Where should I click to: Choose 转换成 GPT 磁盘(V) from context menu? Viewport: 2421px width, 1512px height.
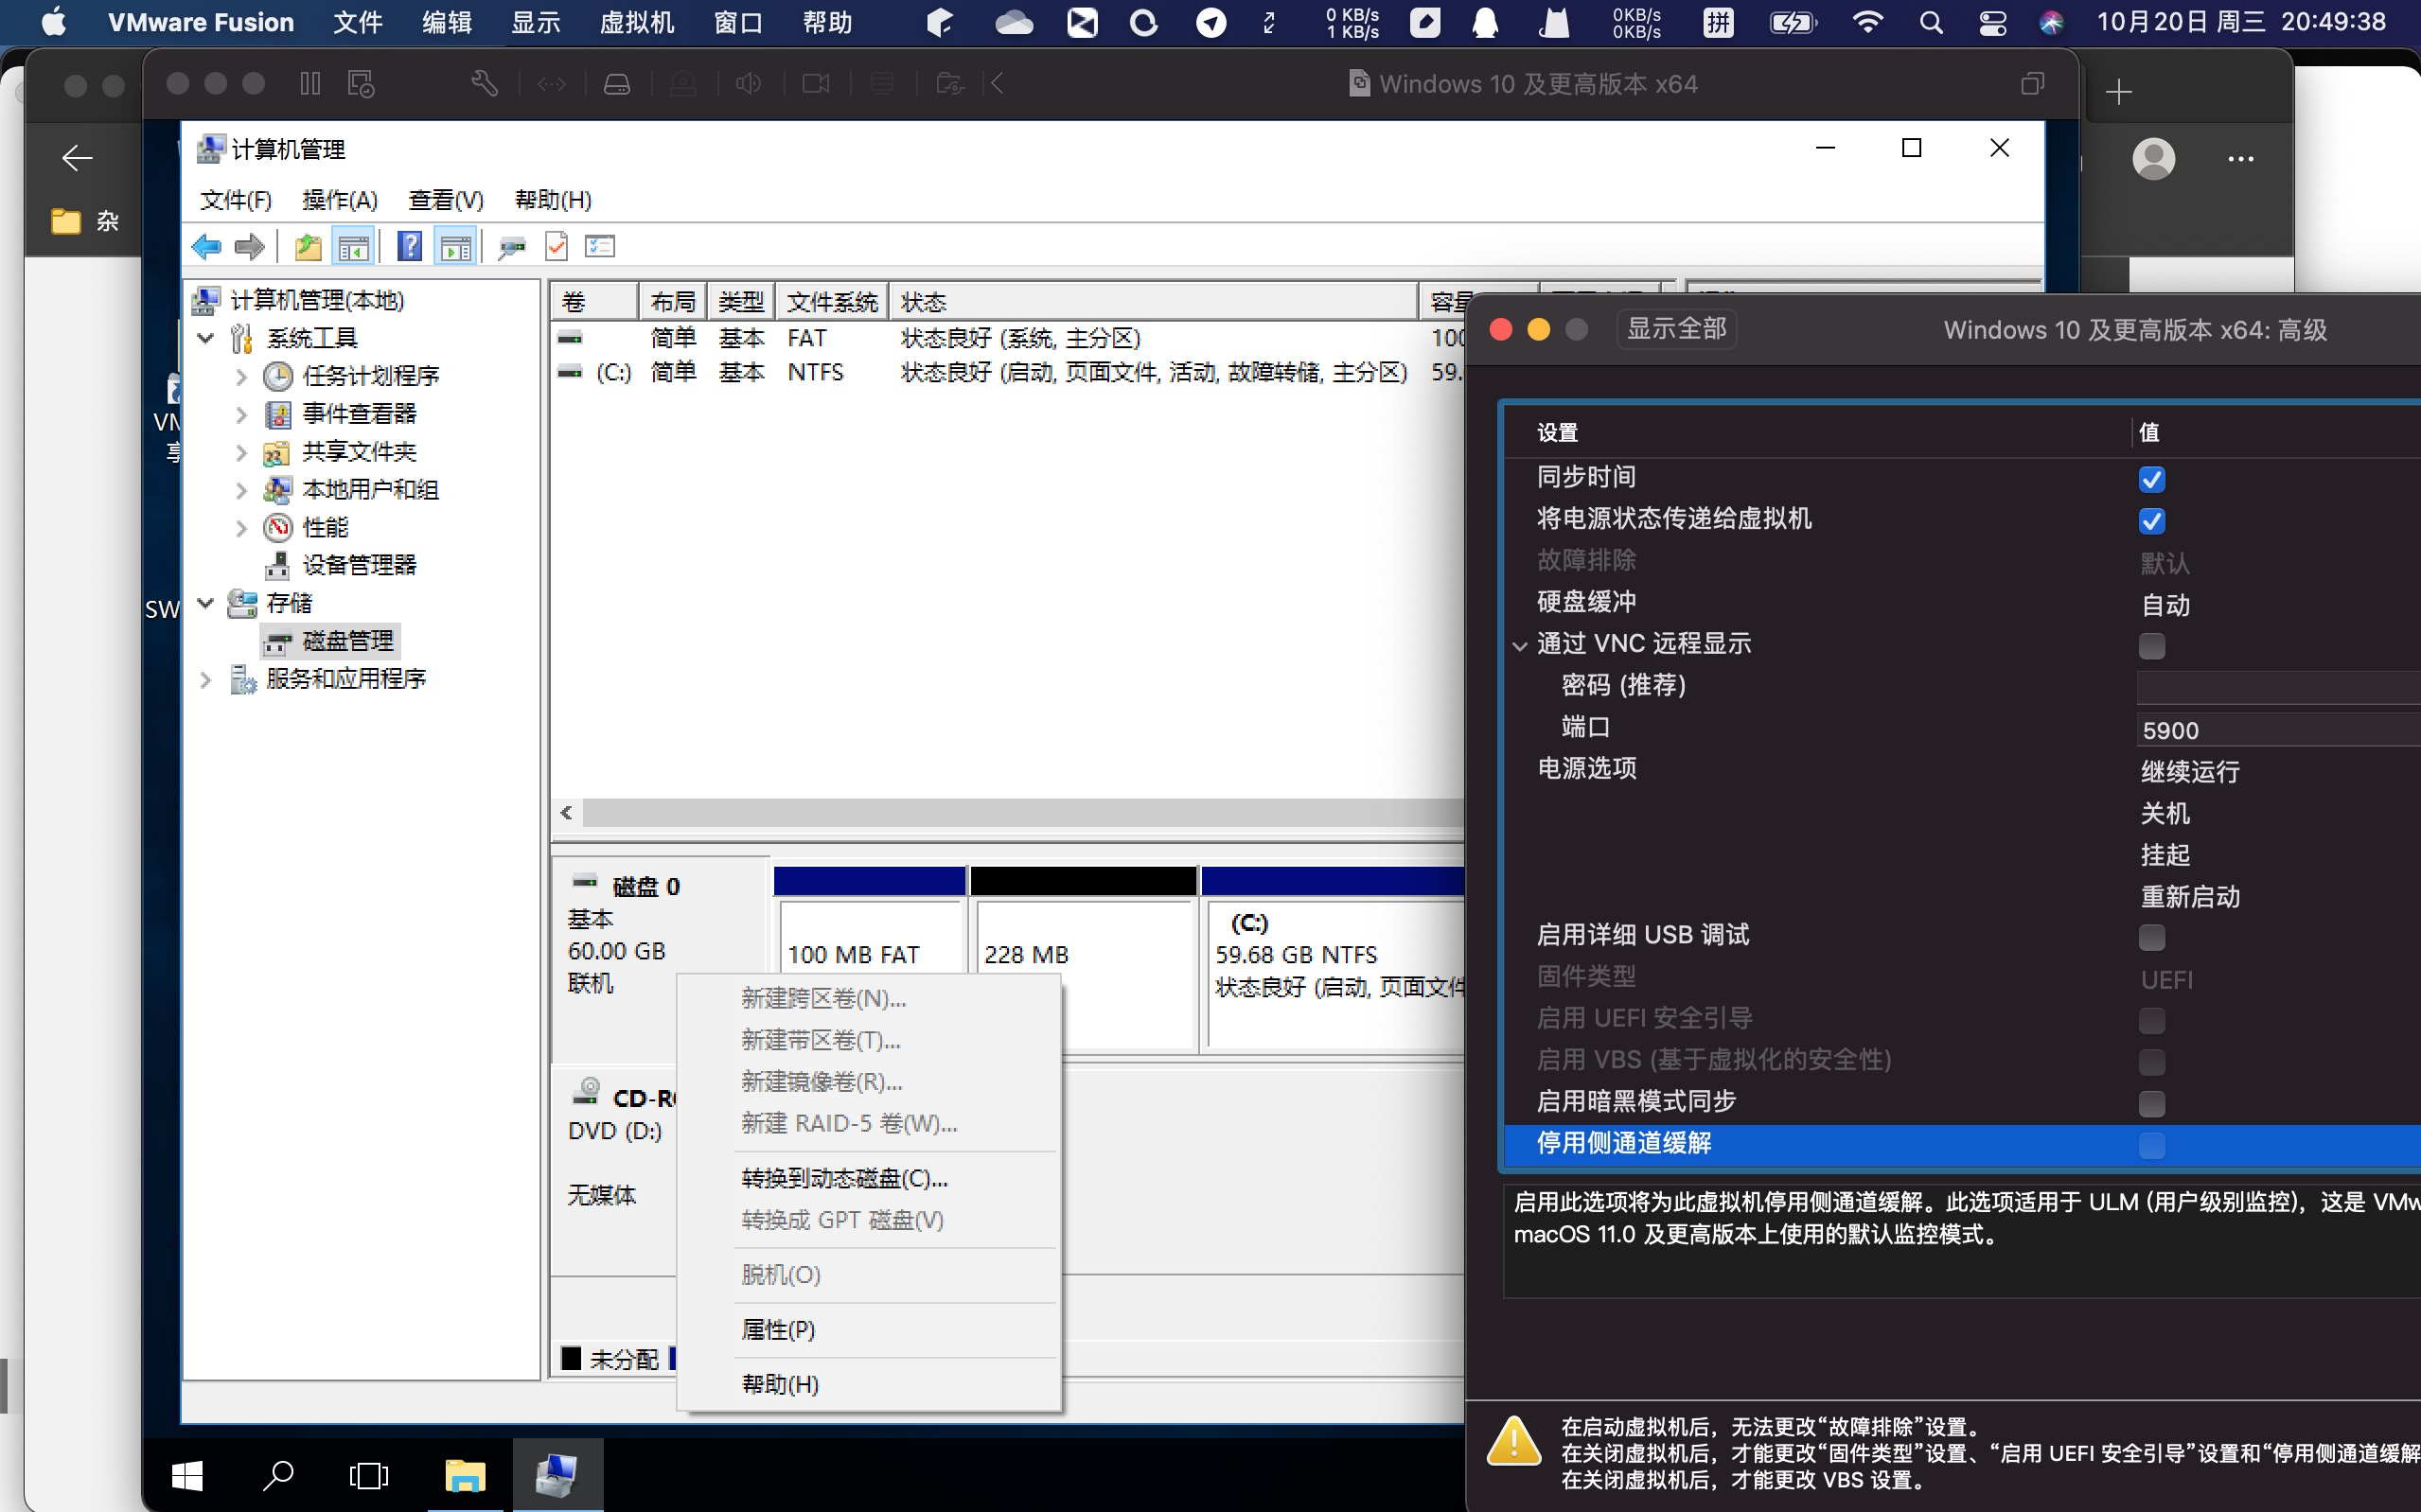click(841, 1219)
